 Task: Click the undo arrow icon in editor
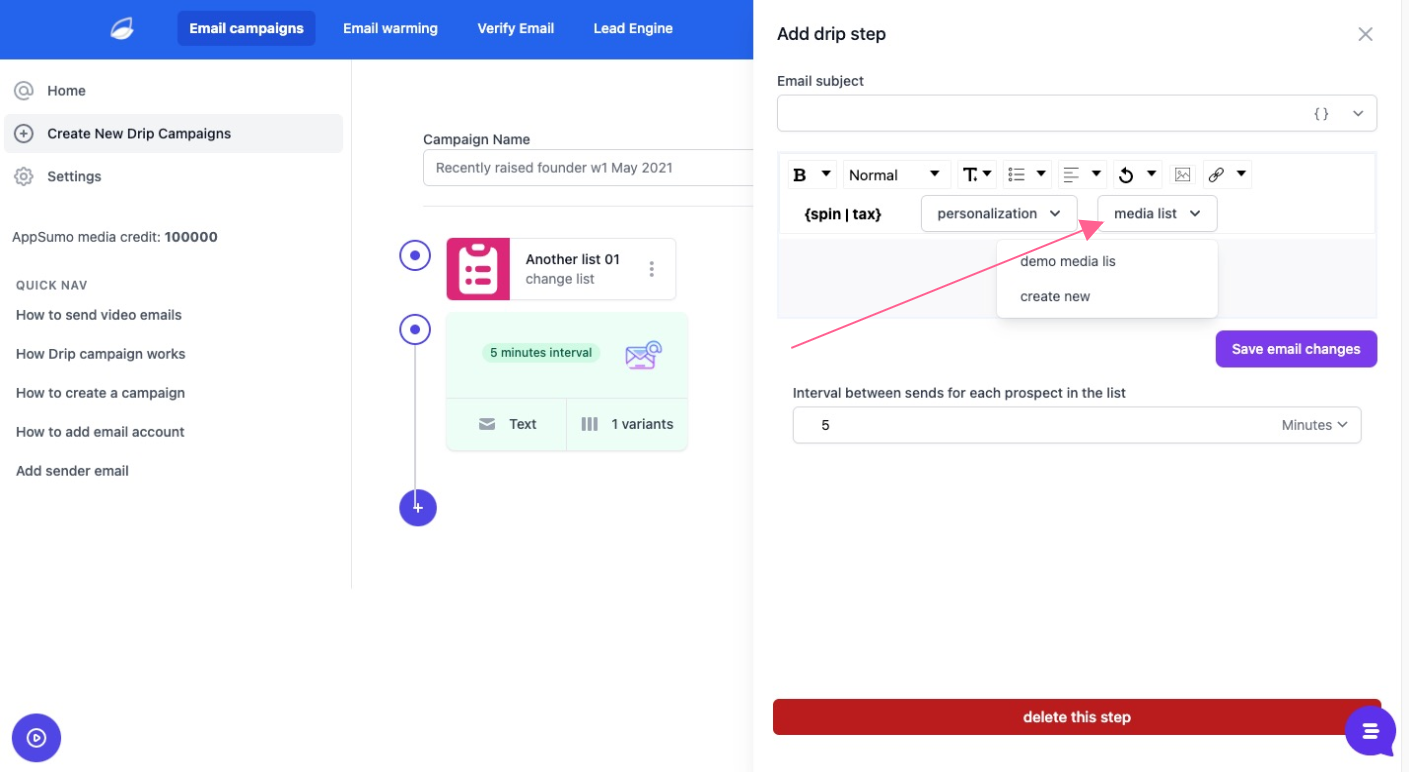(x=1126, y=175)
